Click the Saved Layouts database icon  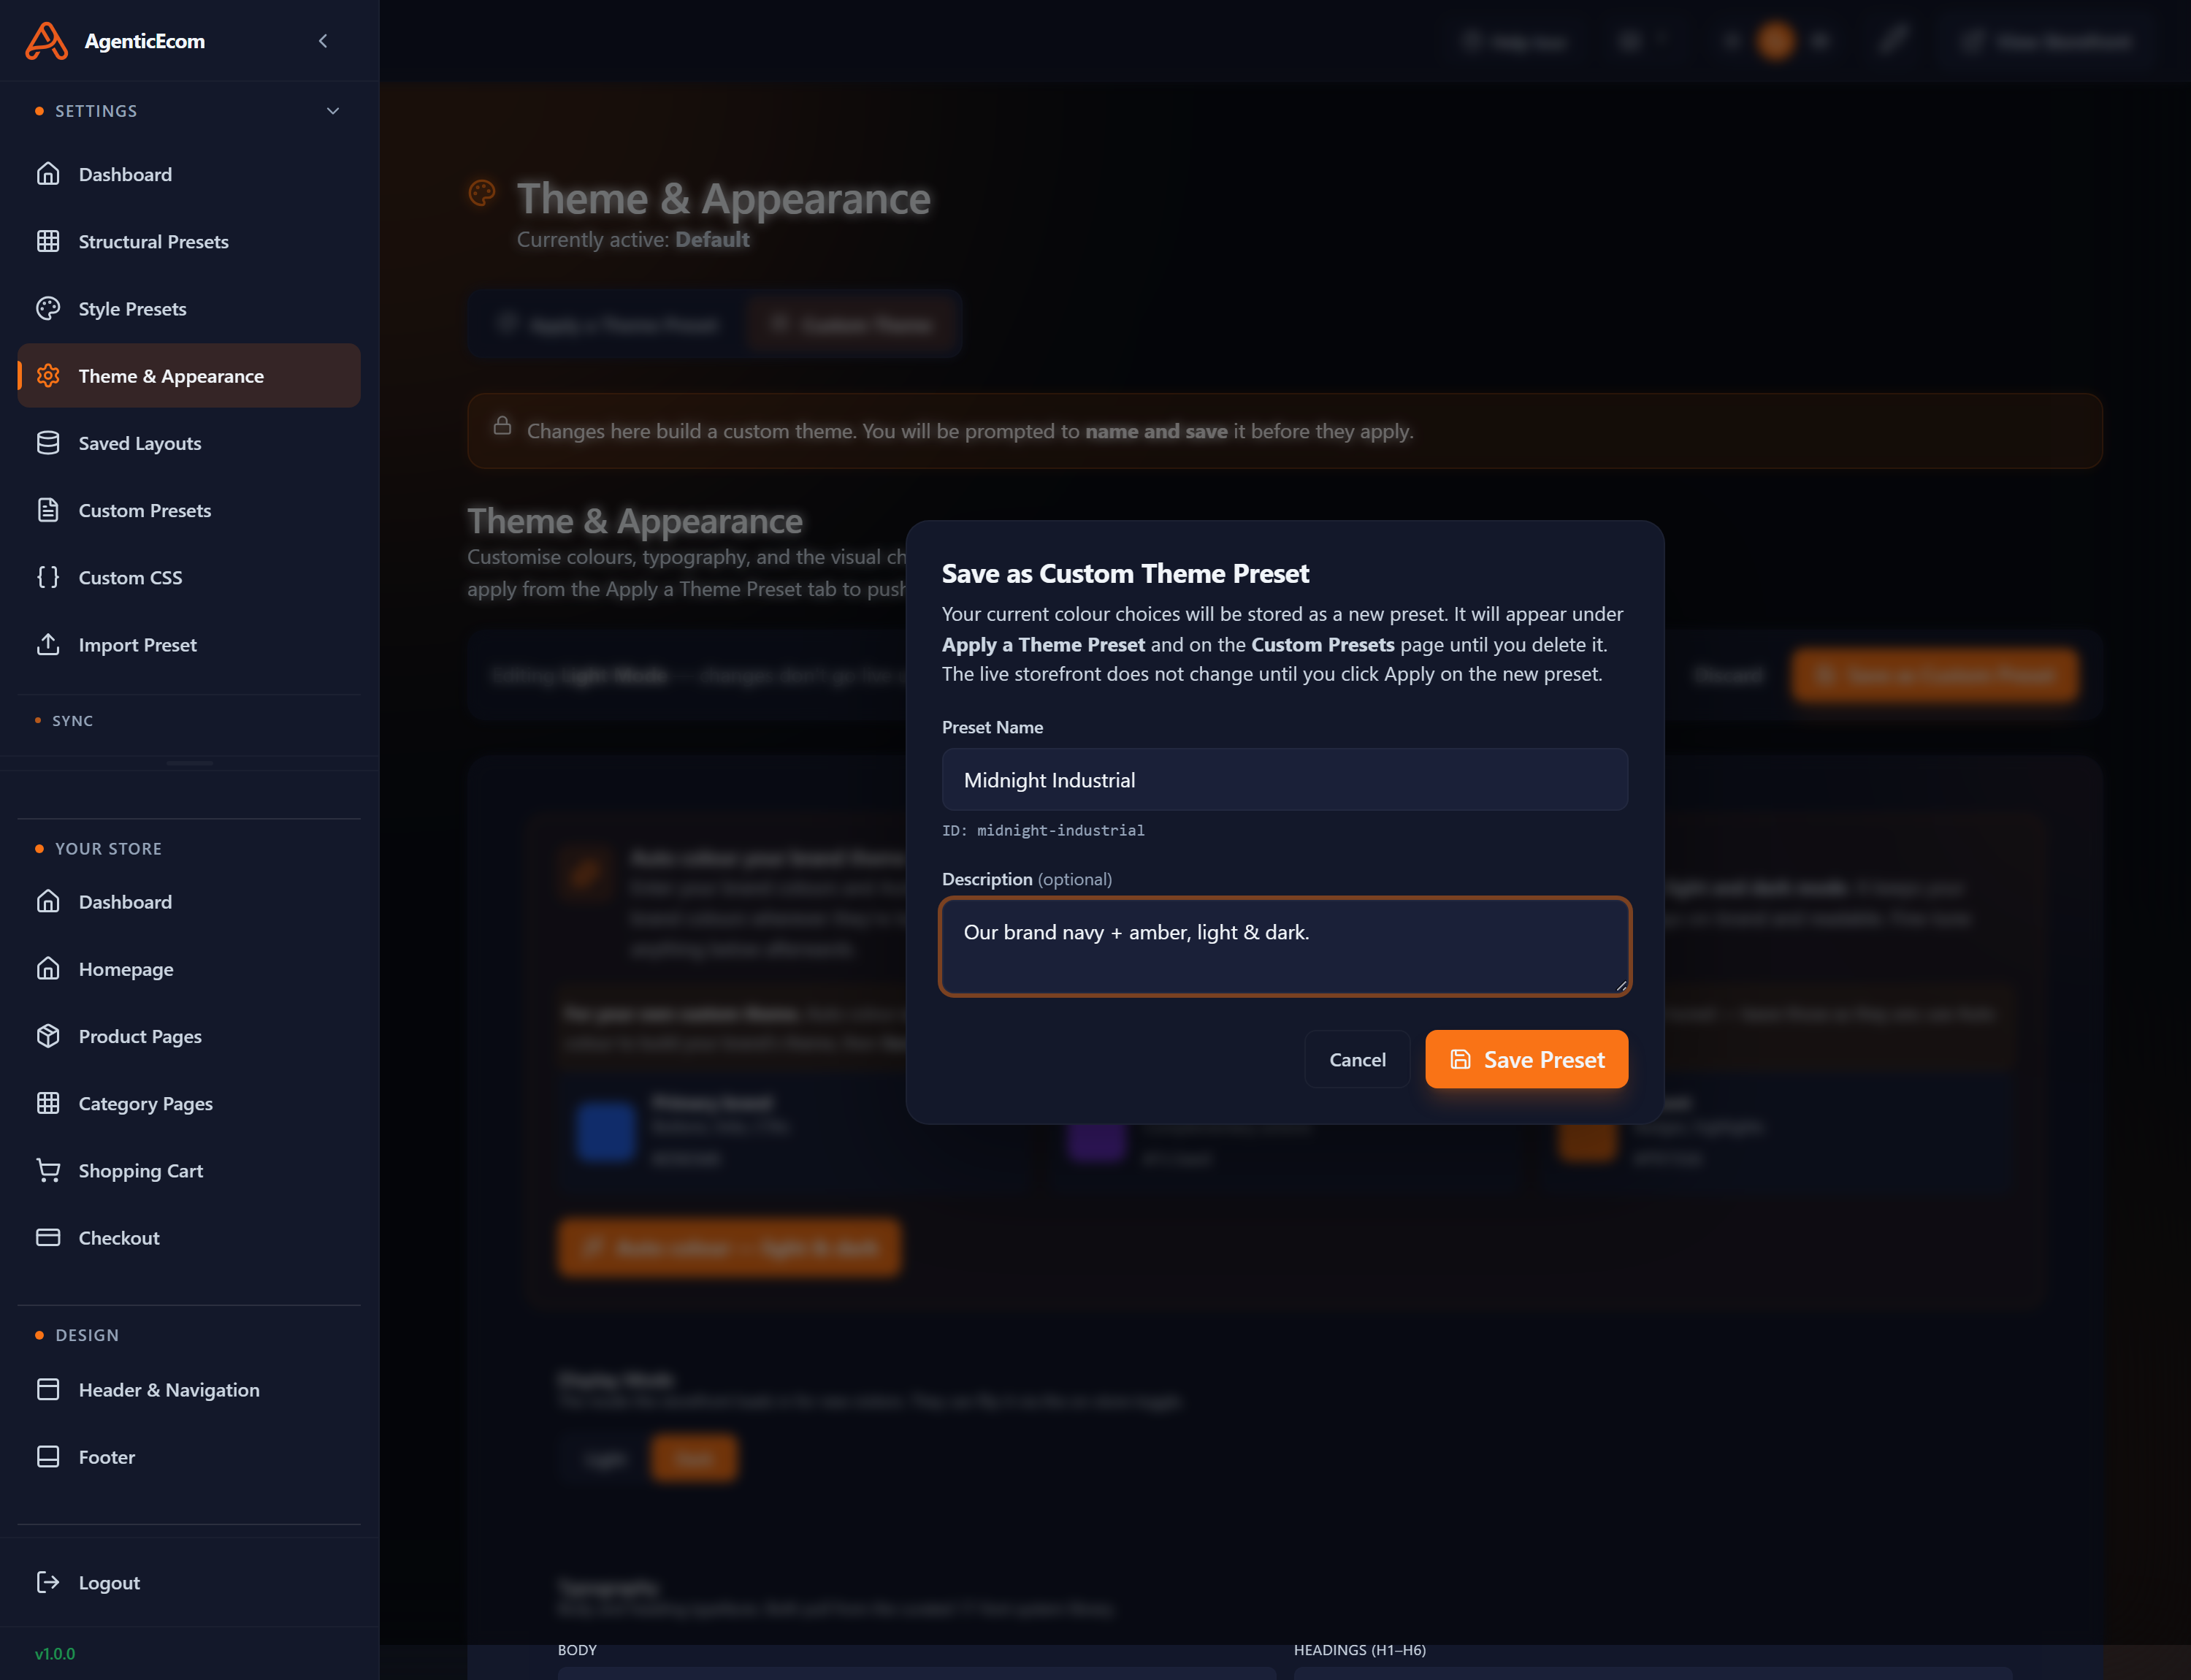(x=48, y=443)
